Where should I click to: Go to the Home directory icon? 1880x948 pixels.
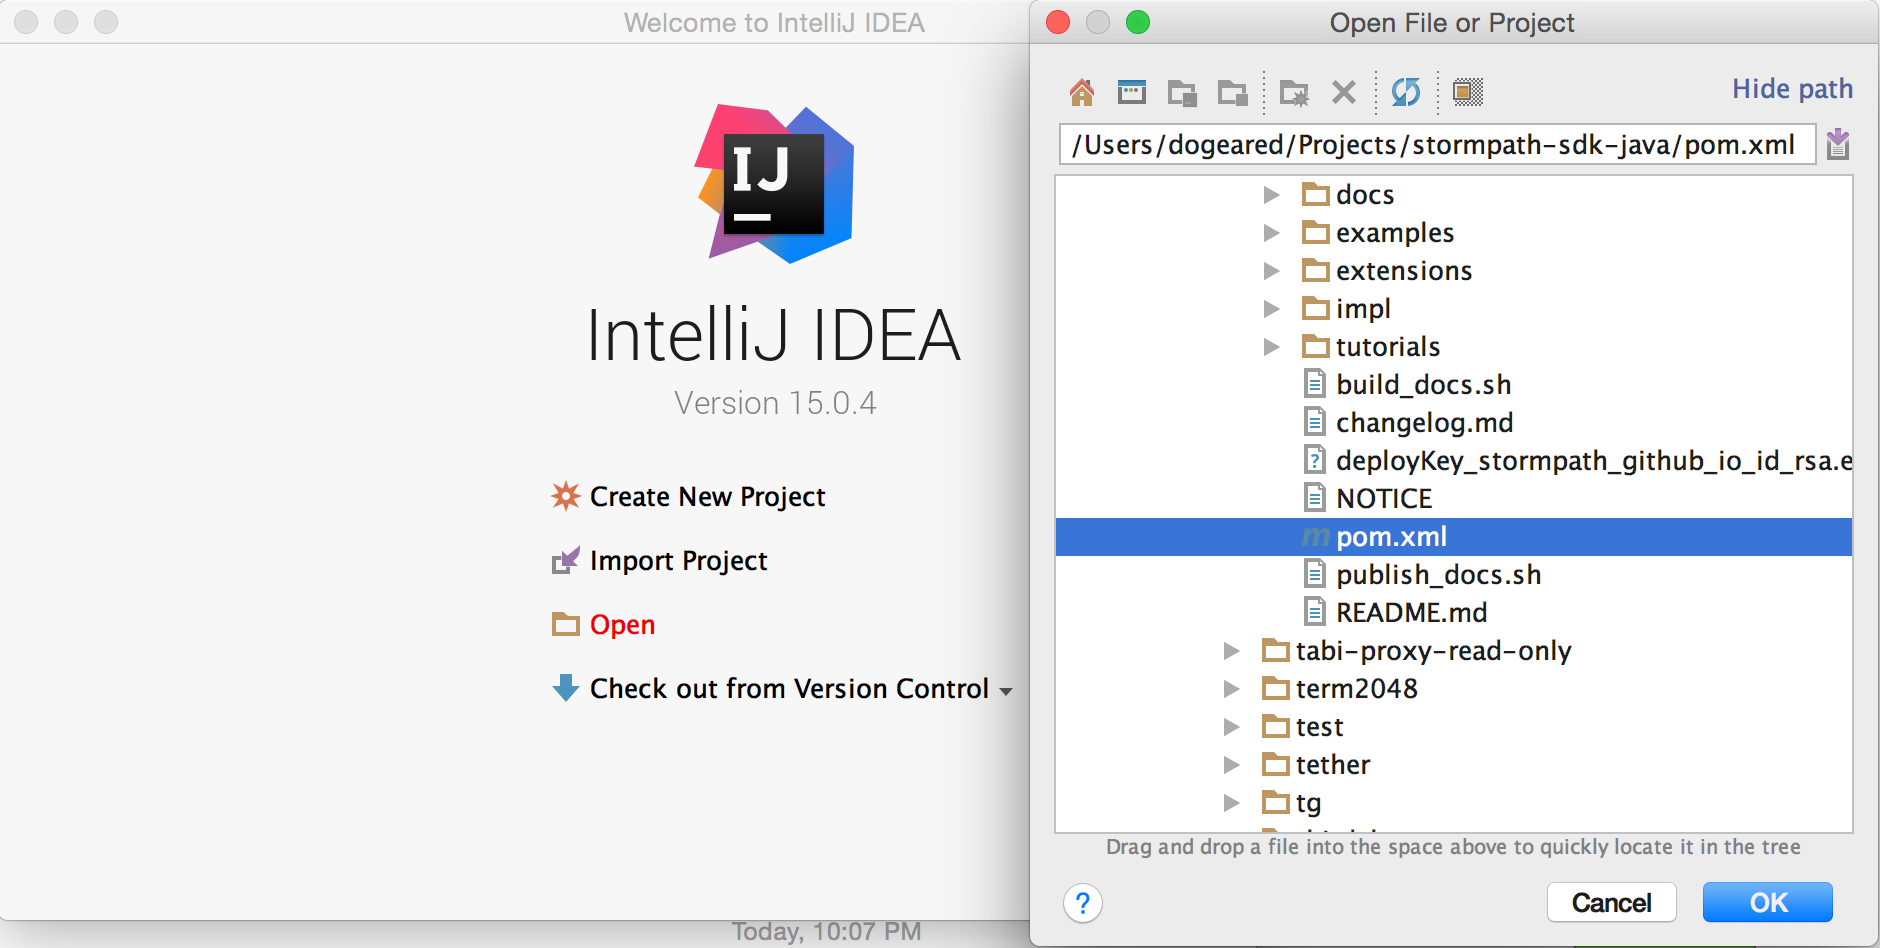pos(1082,92)
